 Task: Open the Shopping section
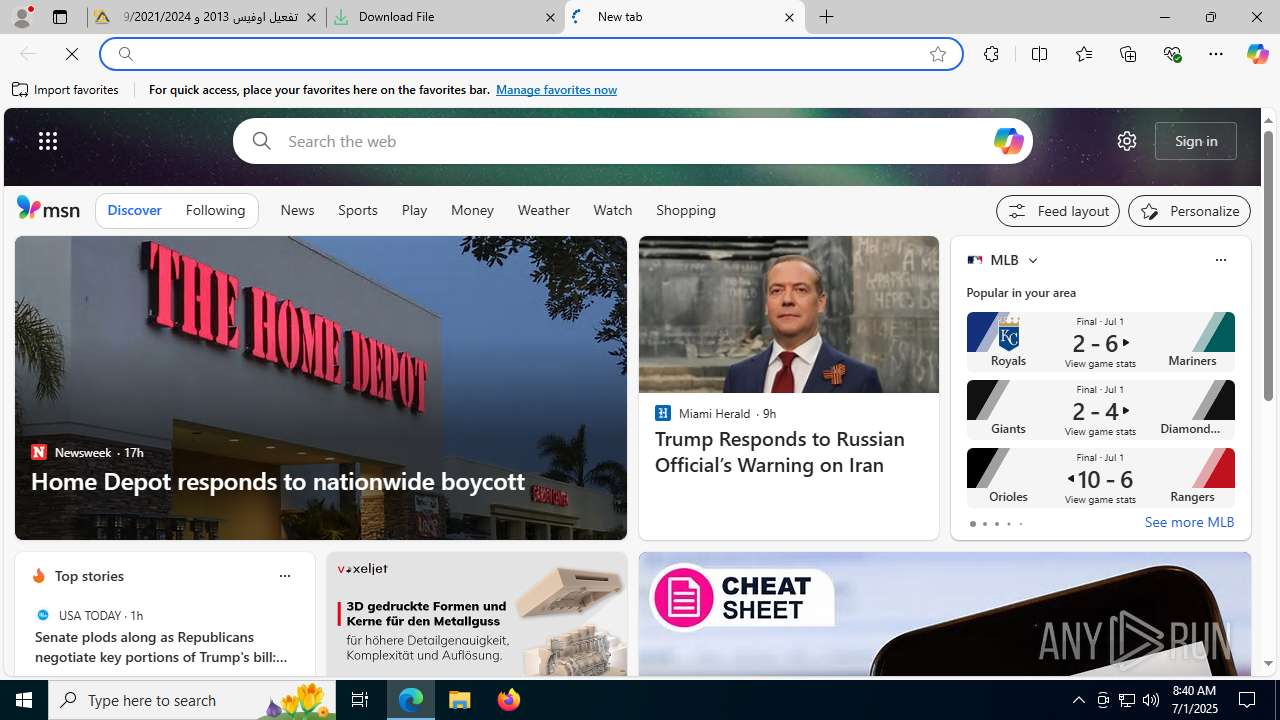pyautogui.click(x=686, y=210)
